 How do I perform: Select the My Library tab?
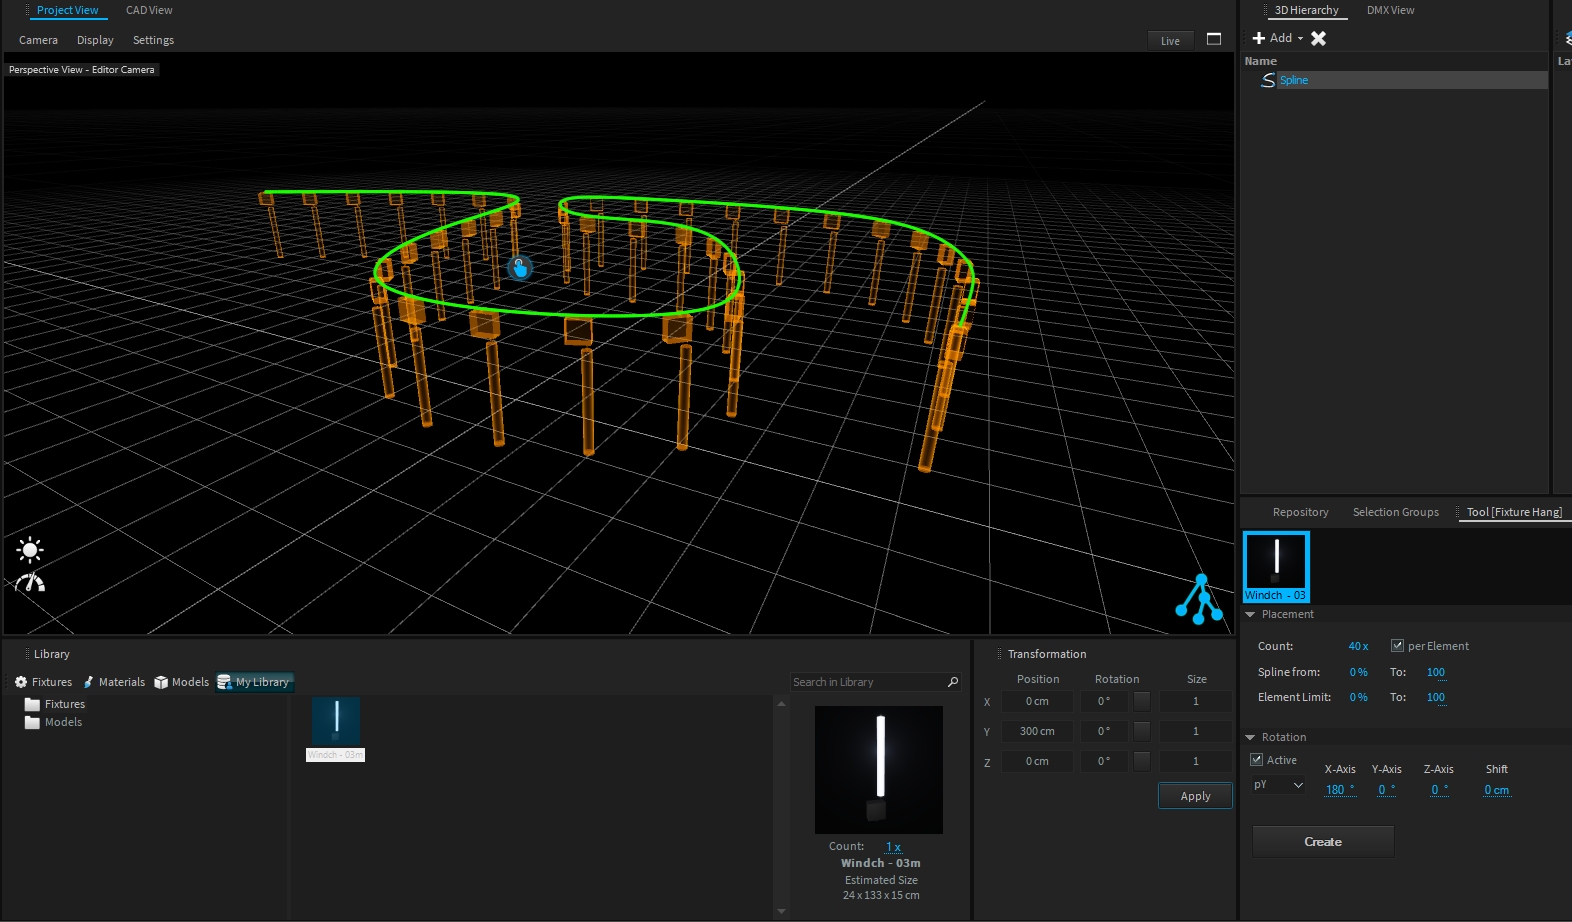pyautogui.click(x=254, y=682)
